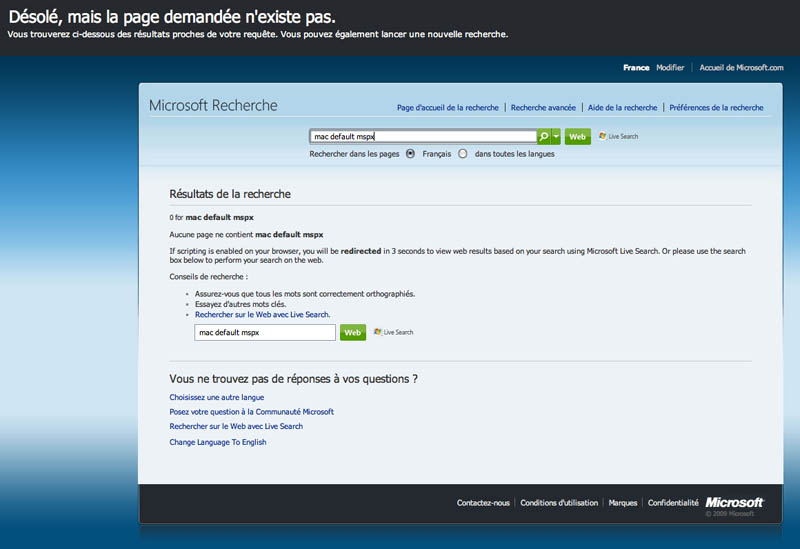Open 'Posez votre question à la Communauté Microsoft'

point(252,411)
